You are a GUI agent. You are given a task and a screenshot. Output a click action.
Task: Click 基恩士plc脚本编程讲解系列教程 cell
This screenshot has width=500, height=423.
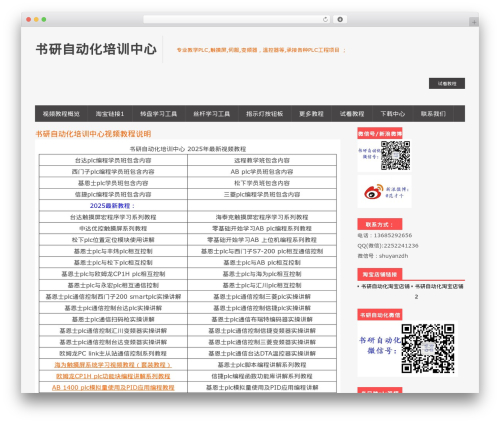click(262, 365)
